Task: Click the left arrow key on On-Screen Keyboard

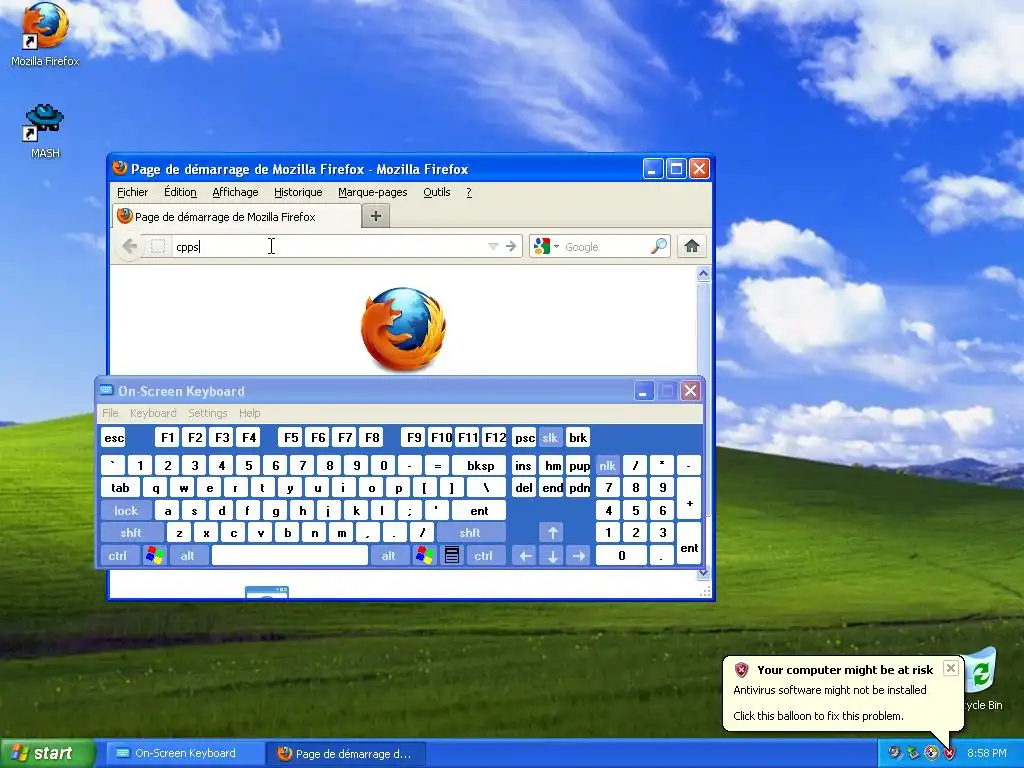Action: tap(525, 556)
